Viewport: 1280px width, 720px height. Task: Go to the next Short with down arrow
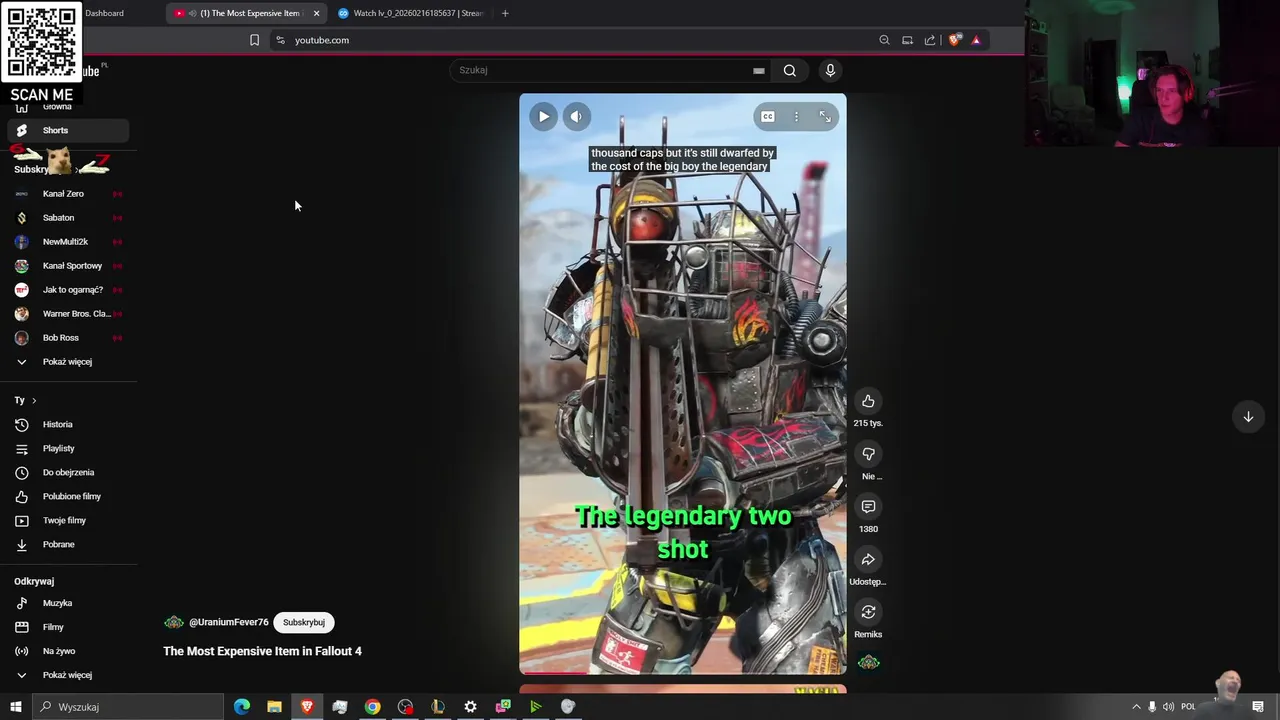click(x=1248, y=417)
